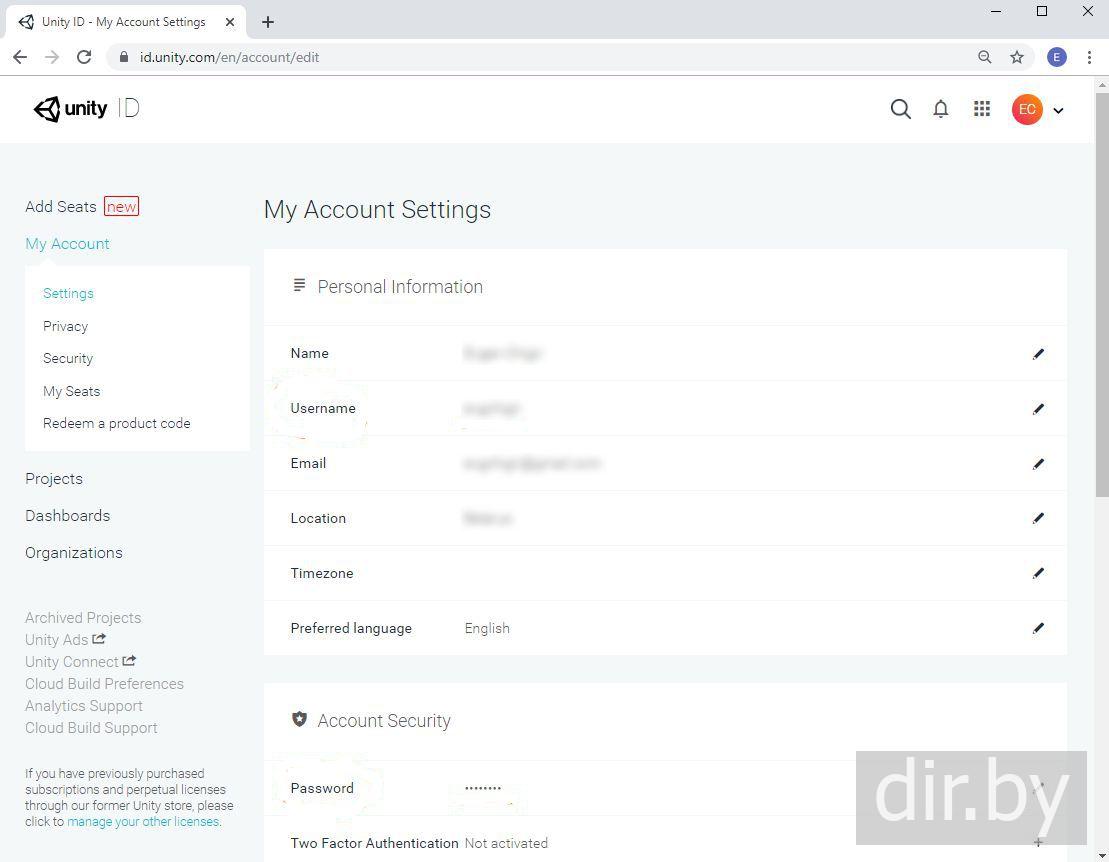The width and height of the screenshot is (1109, 862).
Task: Open a new browser tab
Action: point(267,22)
